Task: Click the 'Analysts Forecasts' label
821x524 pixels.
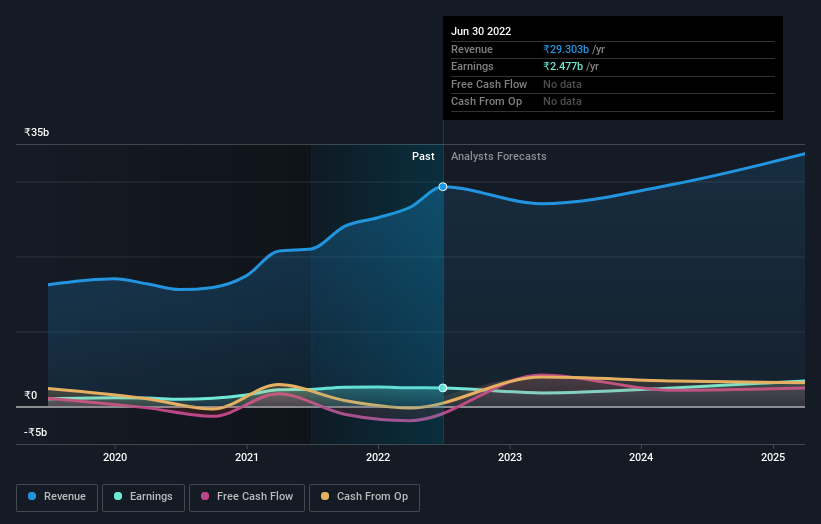Action: [x=498, y=157]
